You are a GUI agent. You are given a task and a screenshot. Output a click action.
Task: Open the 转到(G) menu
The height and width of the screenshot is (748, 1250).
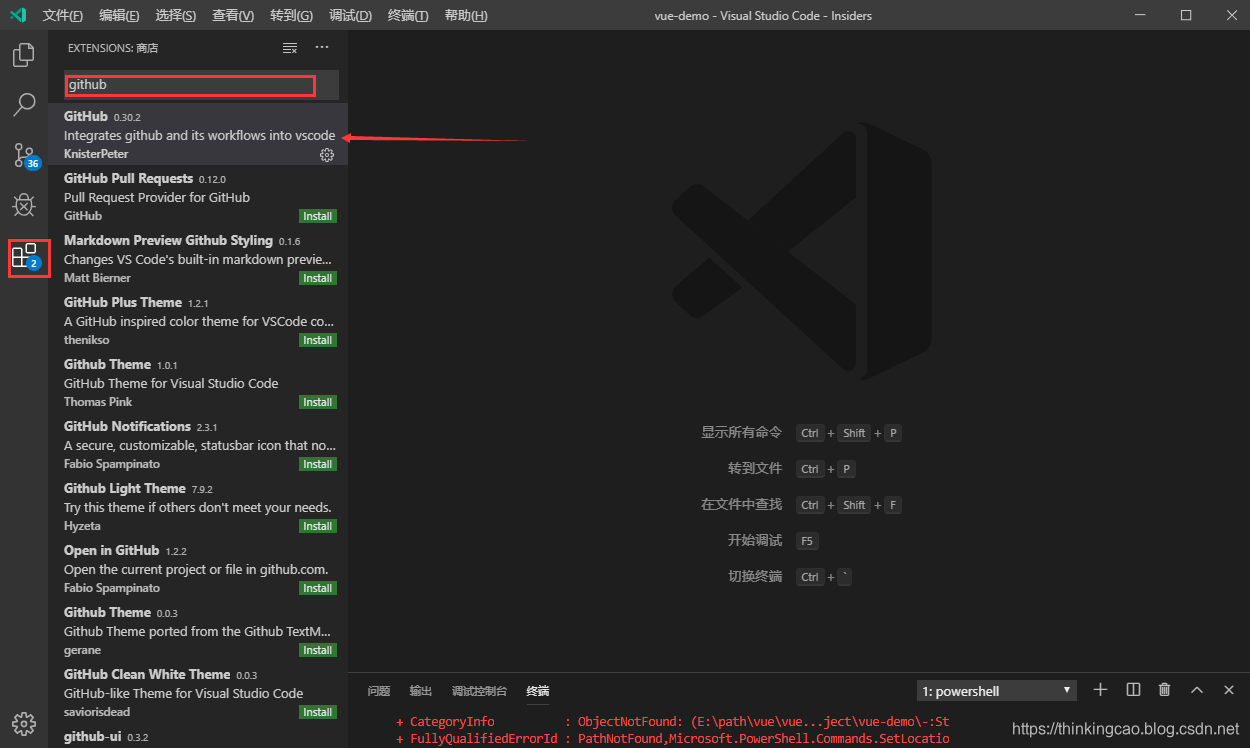[291, 16]
